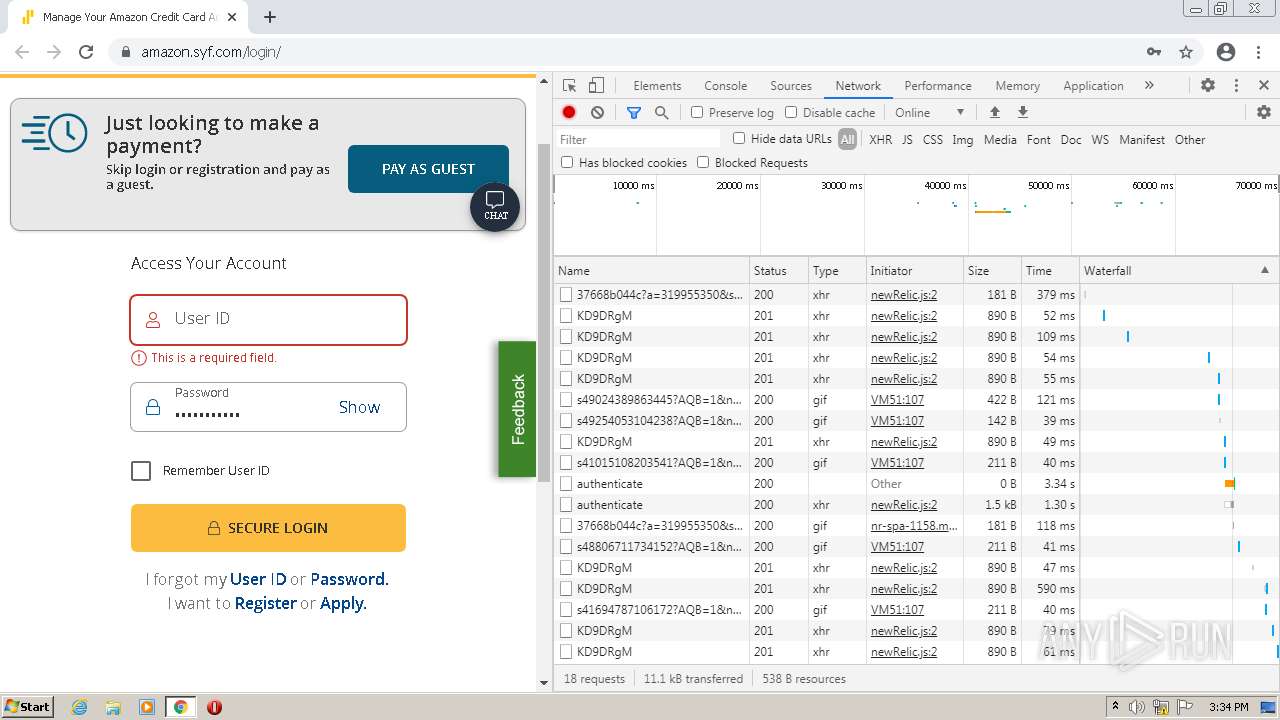1280x720 pixels.
Task: Open the Application tab
Action: click(x=1093, y=86)
